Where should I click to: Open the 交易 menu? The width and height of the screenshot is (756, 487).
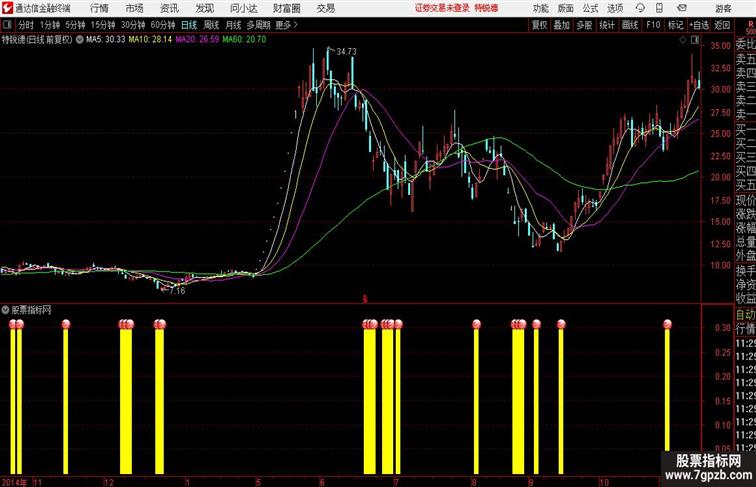[x=326, y=8]
